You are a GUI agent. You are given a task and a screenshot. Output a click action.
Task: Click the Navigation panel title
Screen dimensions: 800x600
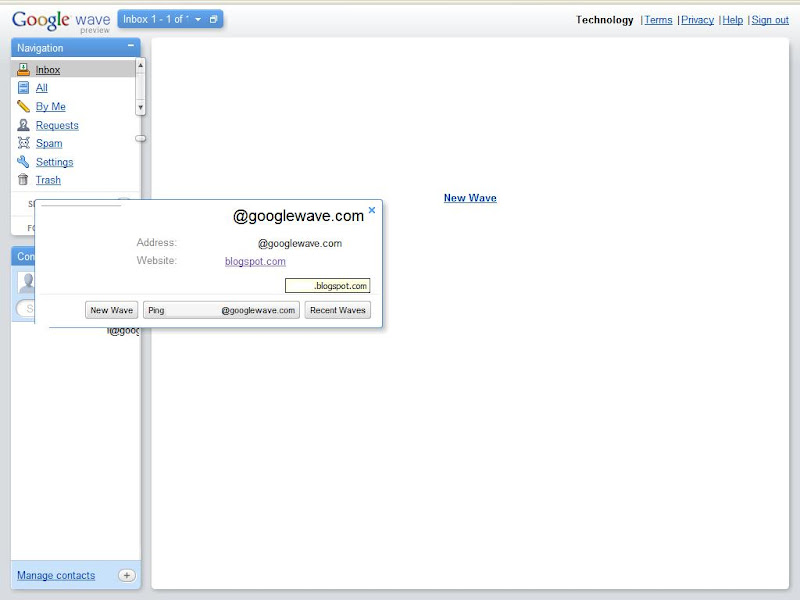click(x=40, y=48)
